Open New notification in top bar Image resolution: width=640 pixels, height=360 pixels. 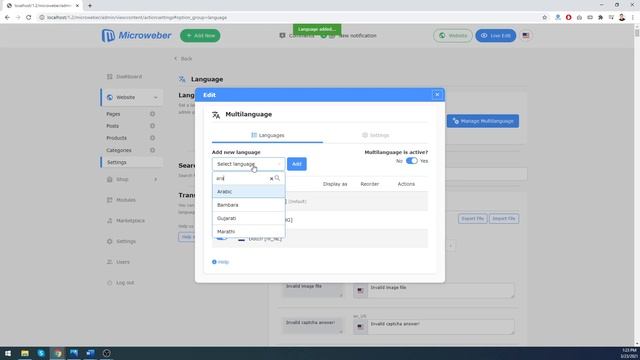coord(353,36)
